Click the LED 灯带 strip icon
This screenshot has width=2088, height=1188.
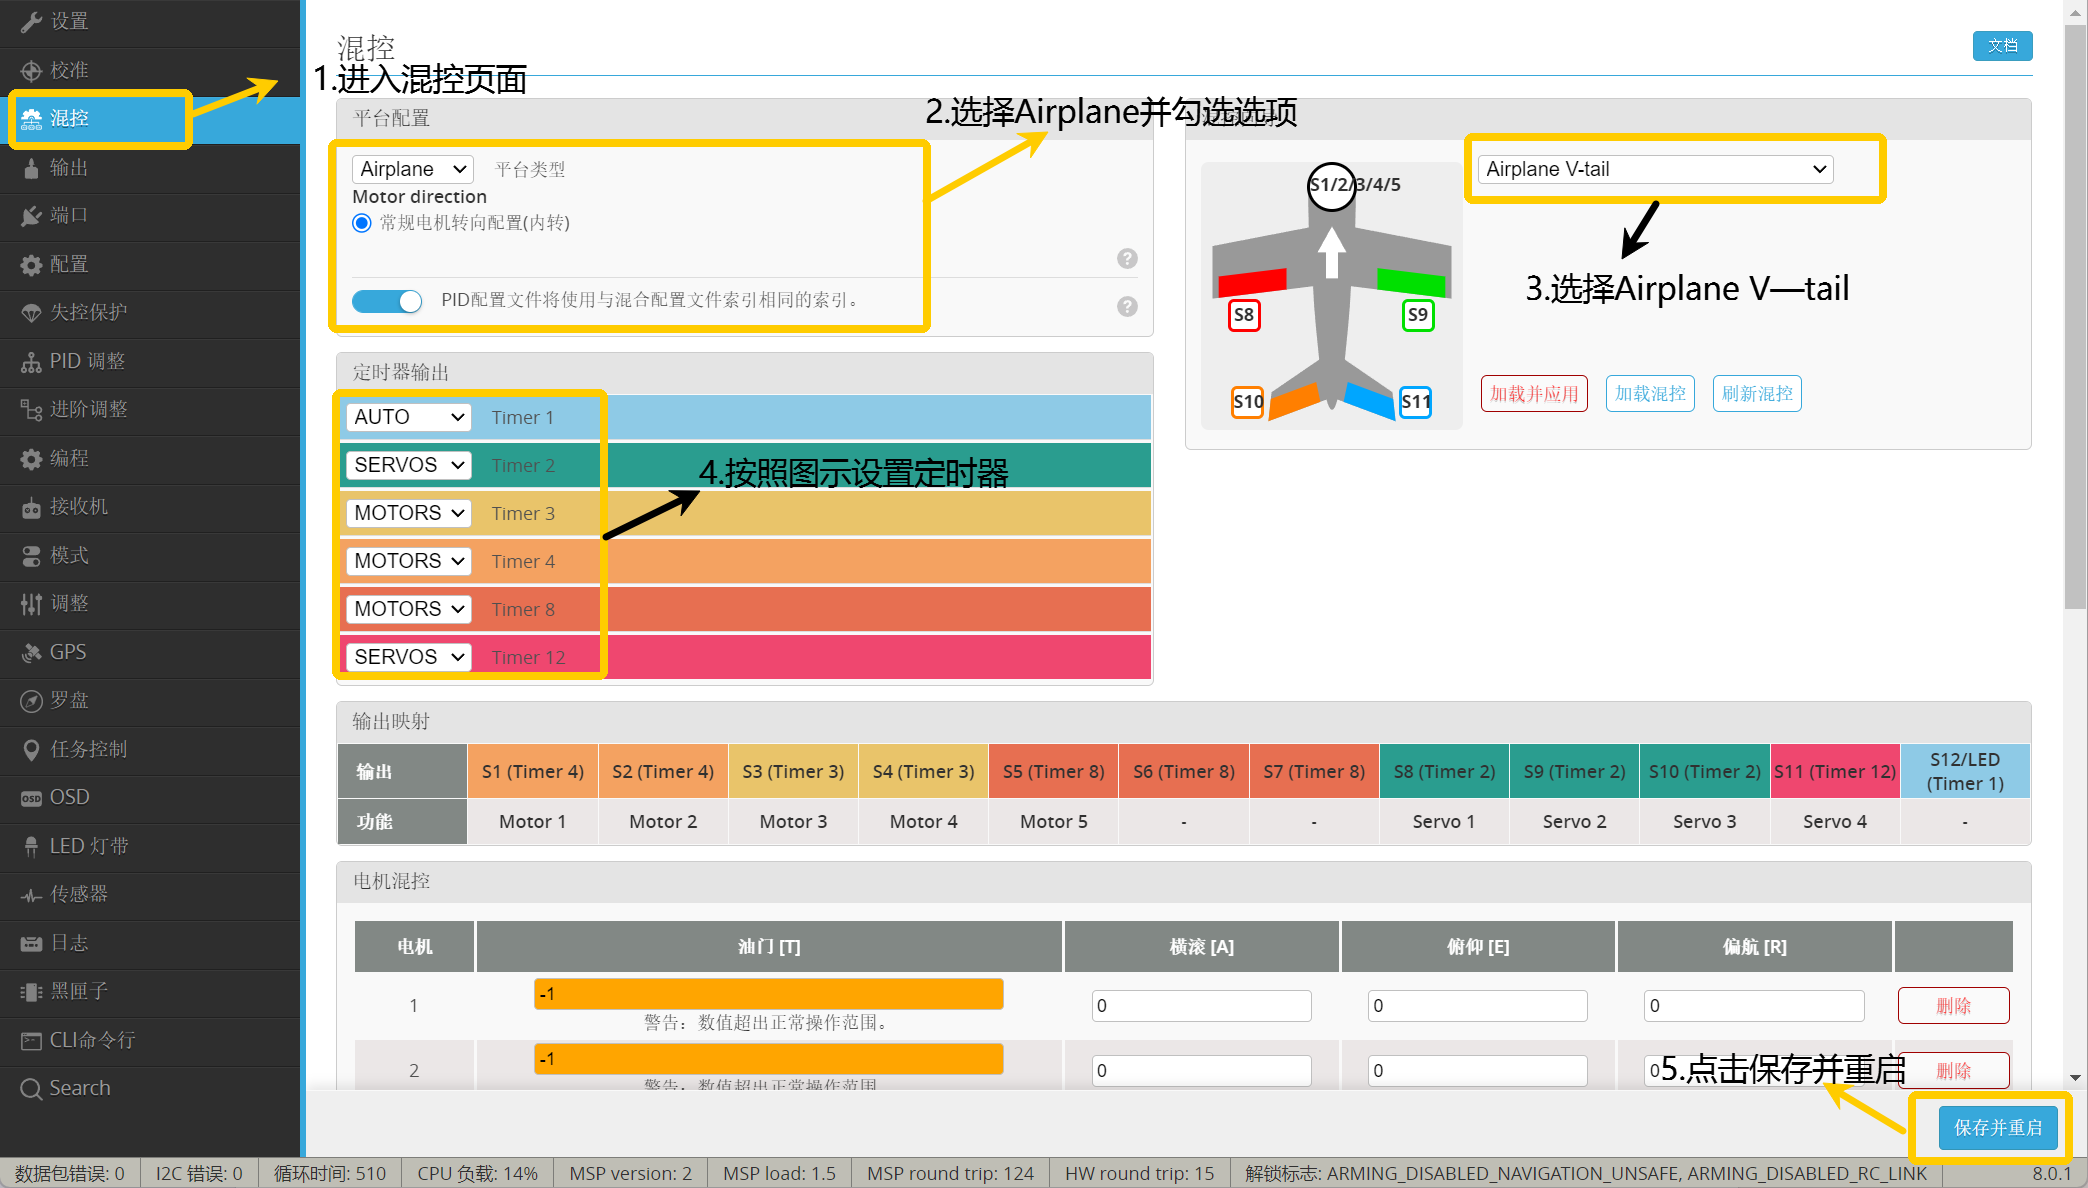(31, 847)
